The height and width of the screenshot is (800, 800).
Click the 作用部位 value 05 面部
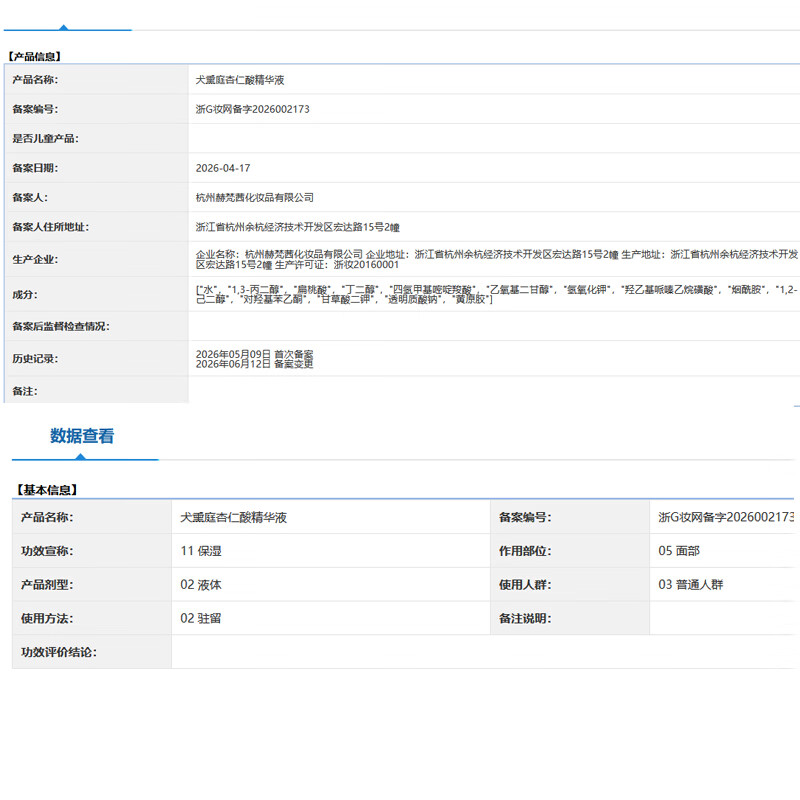[679, 551]
